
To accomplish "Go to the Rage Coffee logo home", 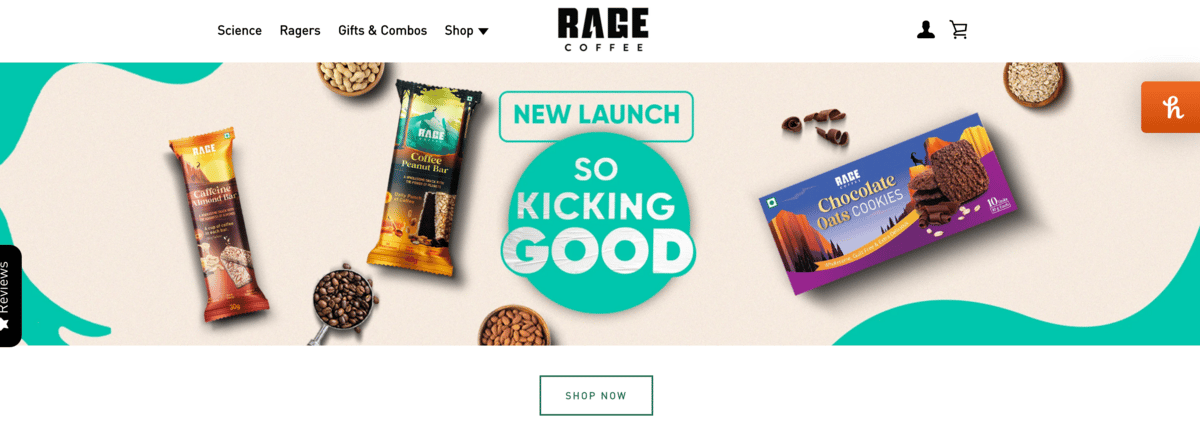I will [x=603, y=29].
